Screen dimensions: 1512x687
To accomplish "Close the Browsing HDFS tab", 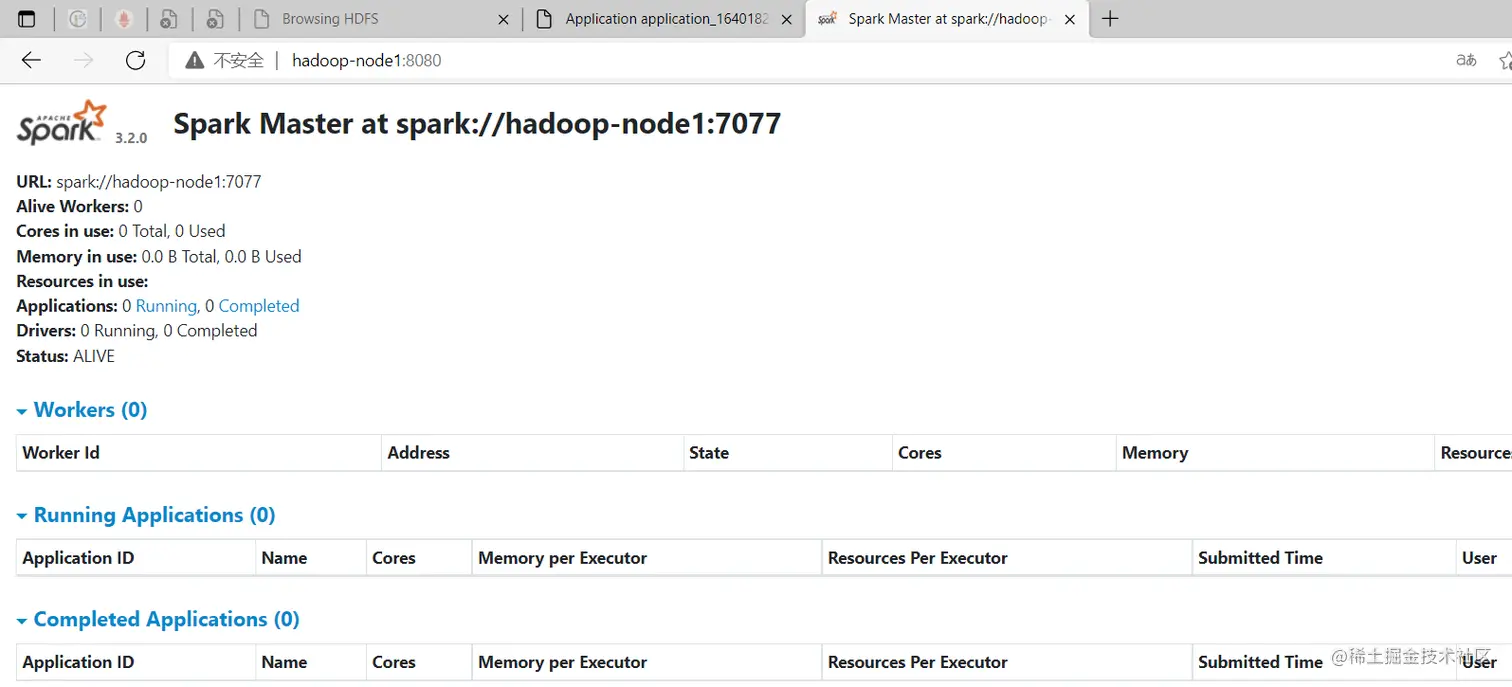I will (x=503, y=19).
